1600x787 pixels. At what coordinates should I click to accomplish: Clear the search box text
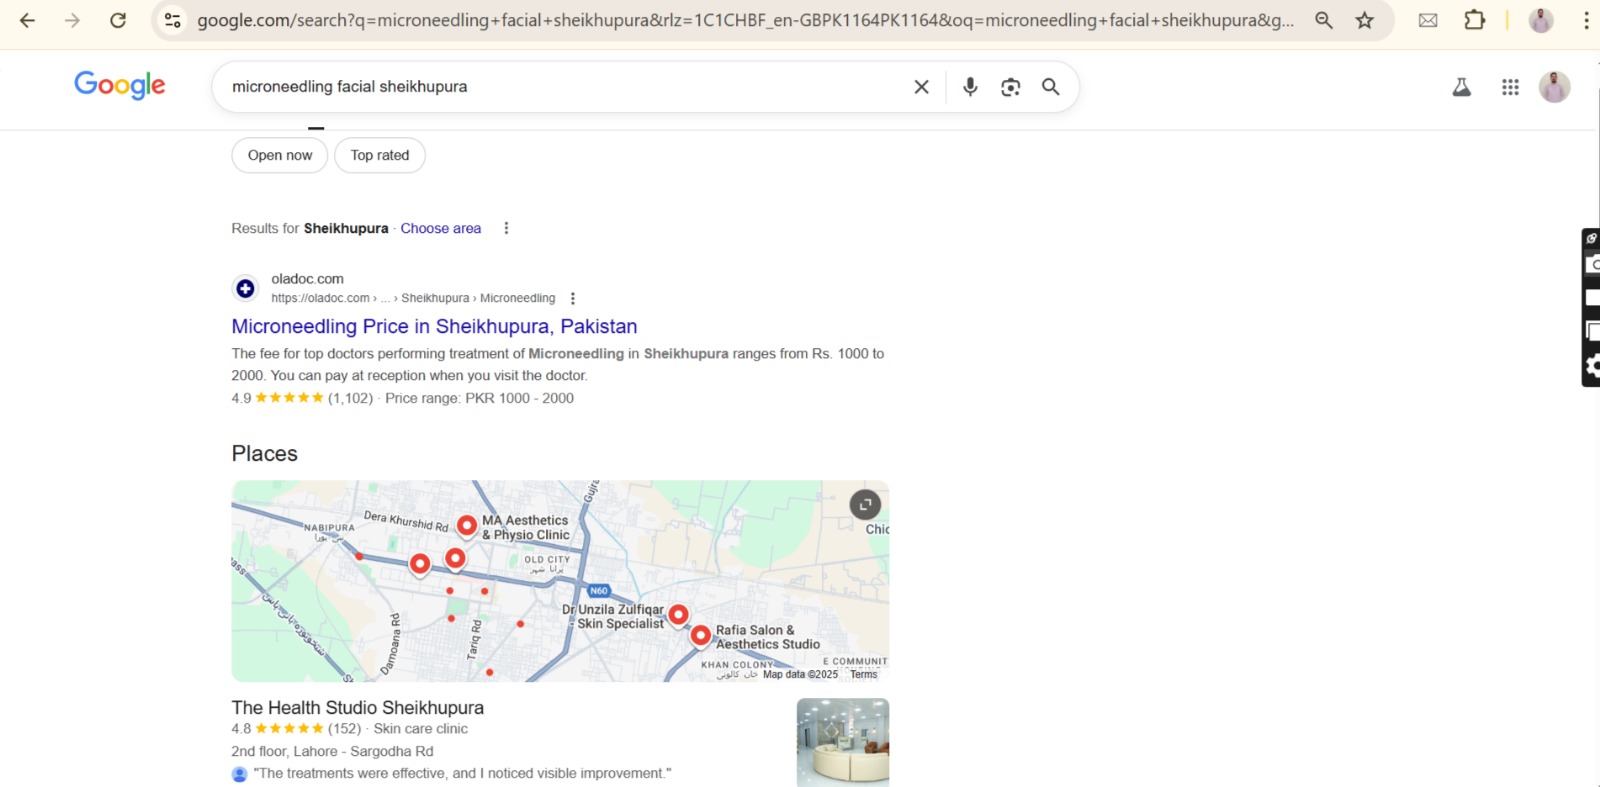(921, 87)
